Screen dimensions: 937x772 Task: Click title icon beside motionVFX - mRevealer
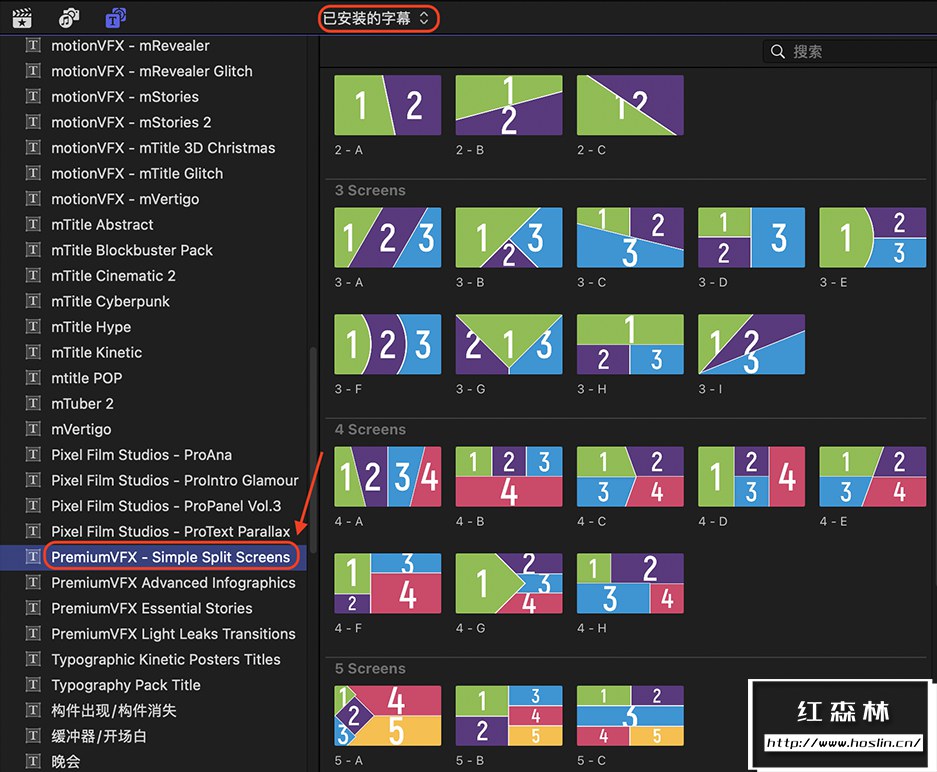pos(33,45)
